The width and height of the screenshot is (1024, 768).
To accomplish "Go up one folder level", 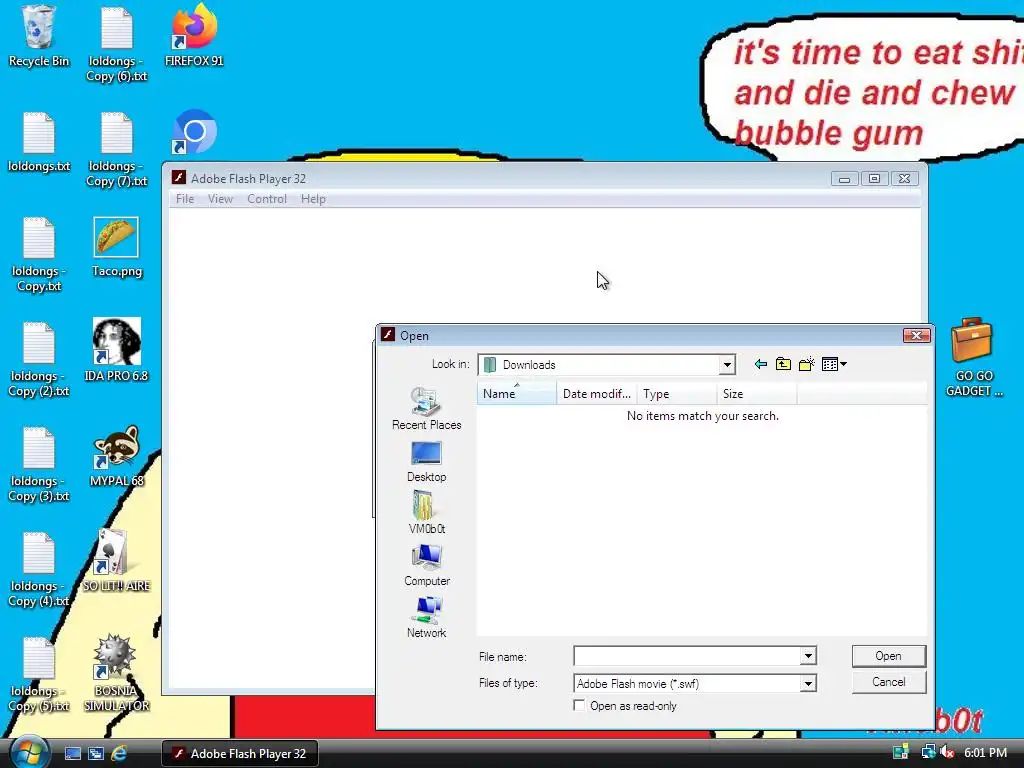I will [x=783, y=364].
